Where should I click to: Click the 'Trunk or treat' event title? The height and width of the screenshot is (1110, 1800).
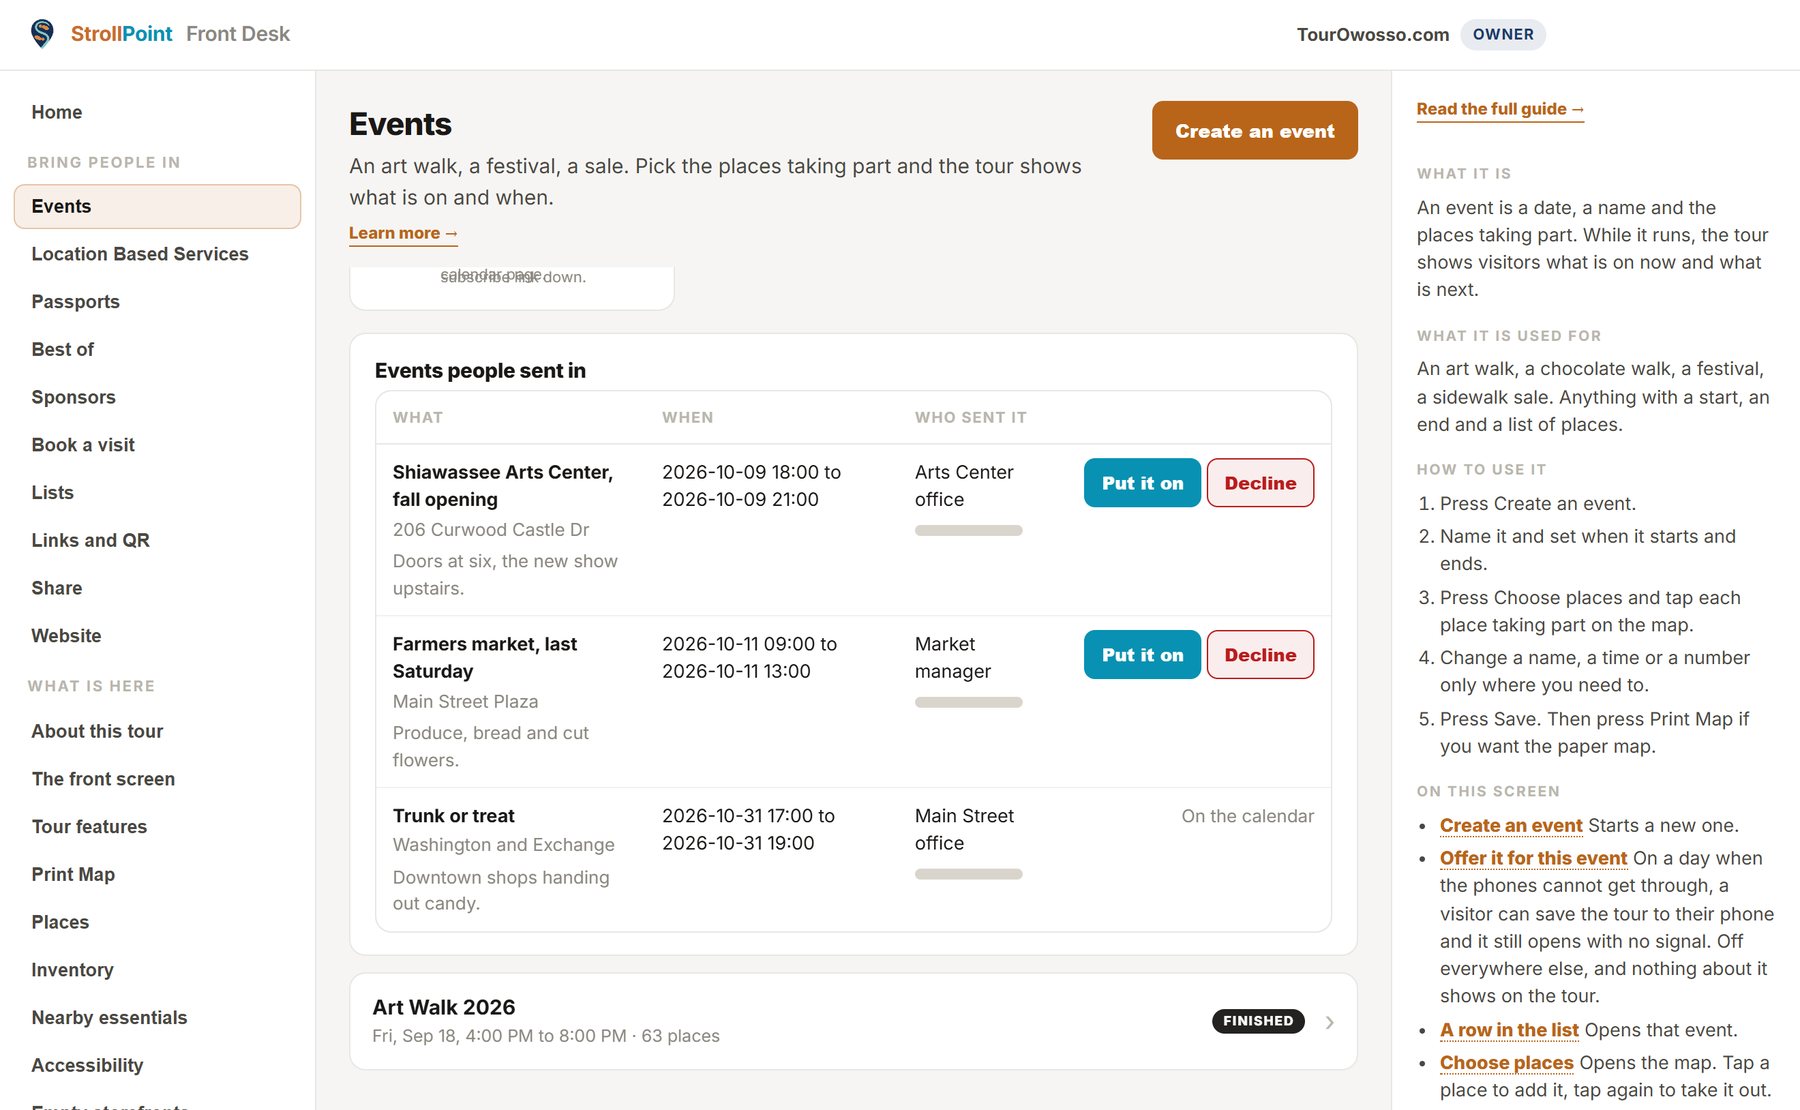pos(453,816)
